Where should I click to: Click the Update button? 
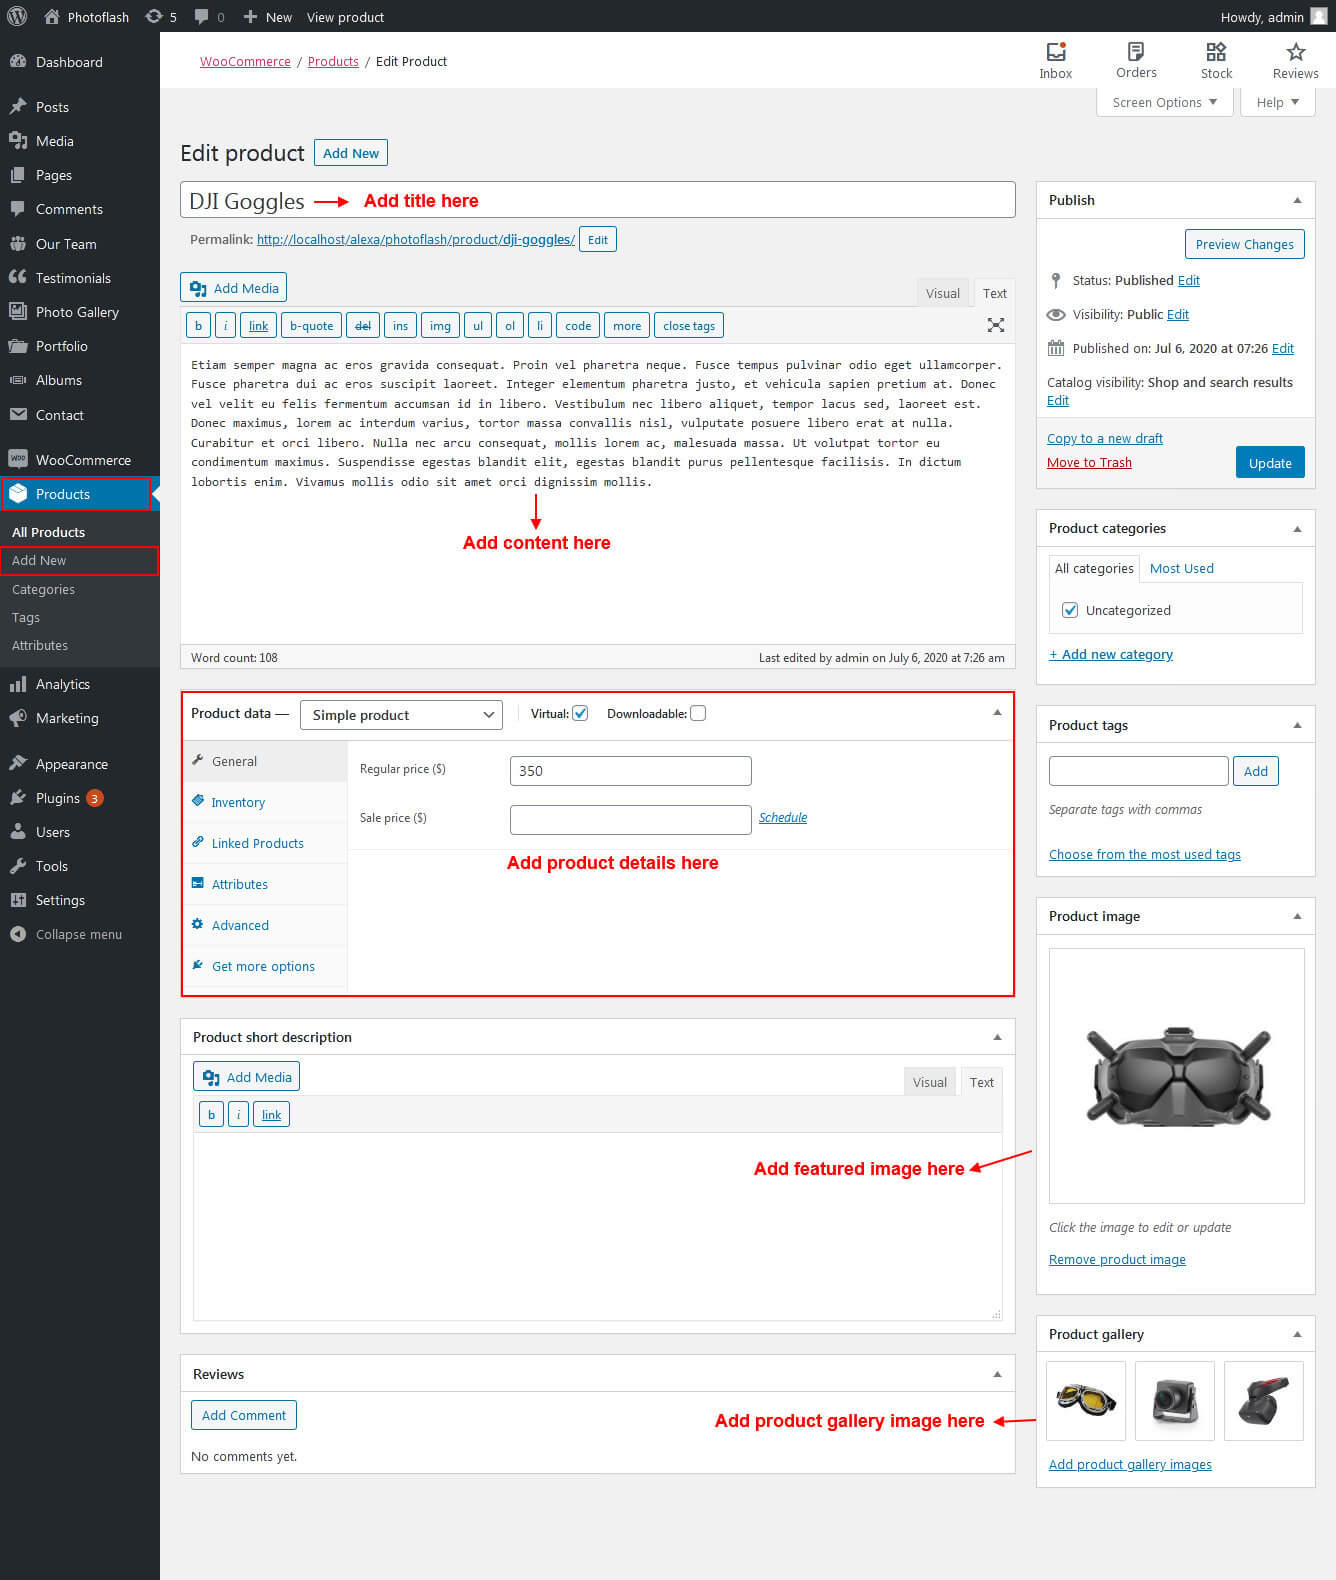click(x=1270, y=462)
